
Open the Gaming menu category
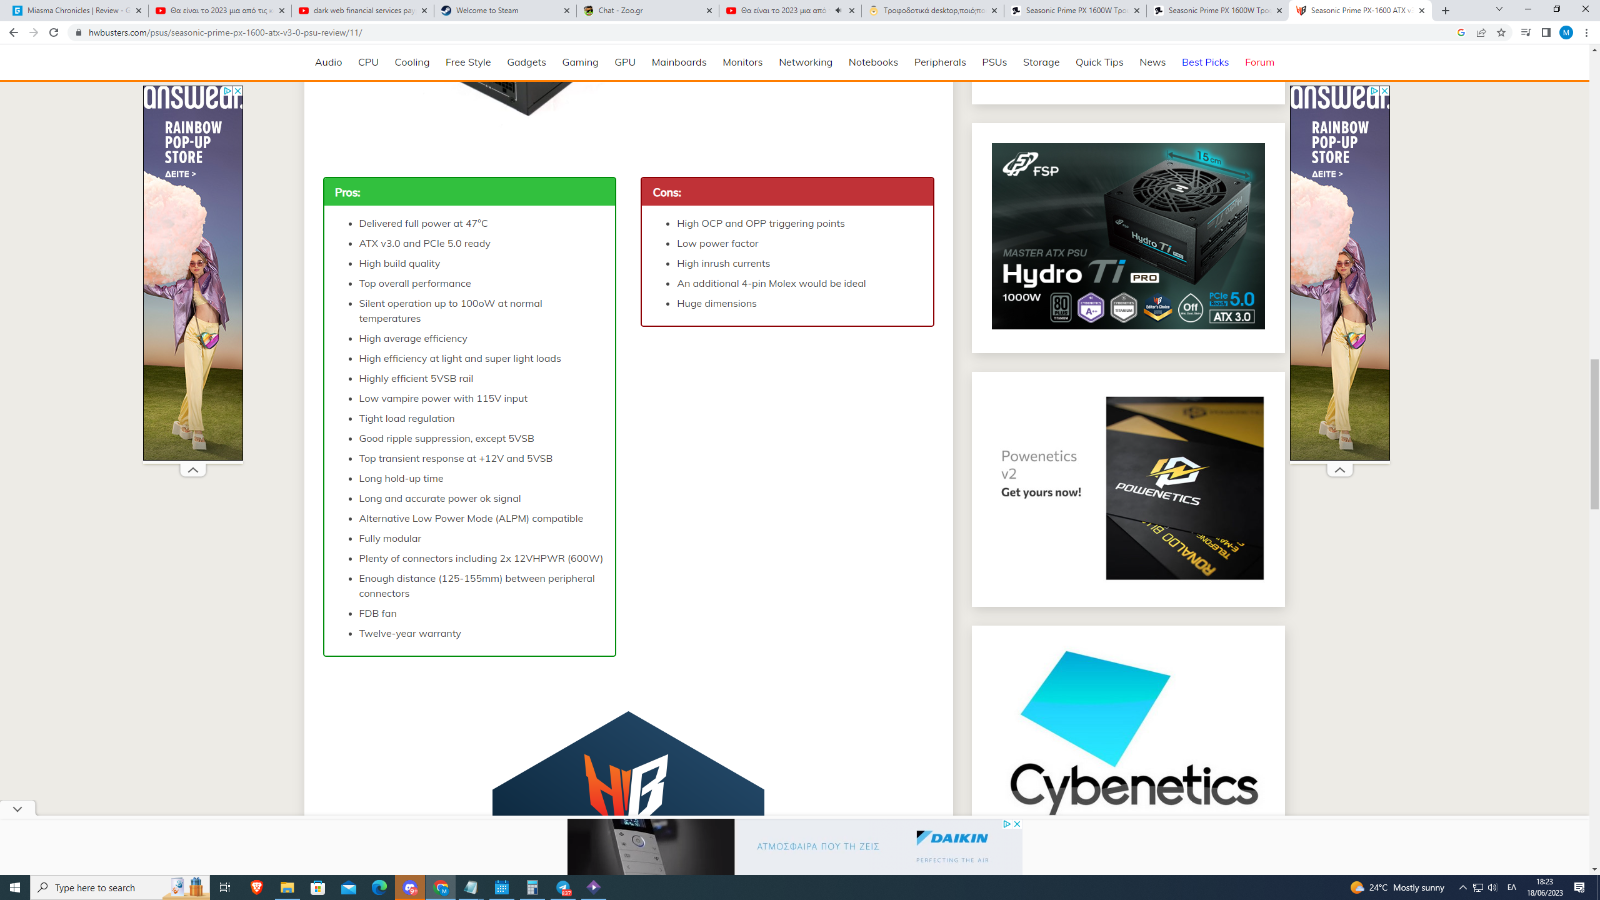point(580,62)
